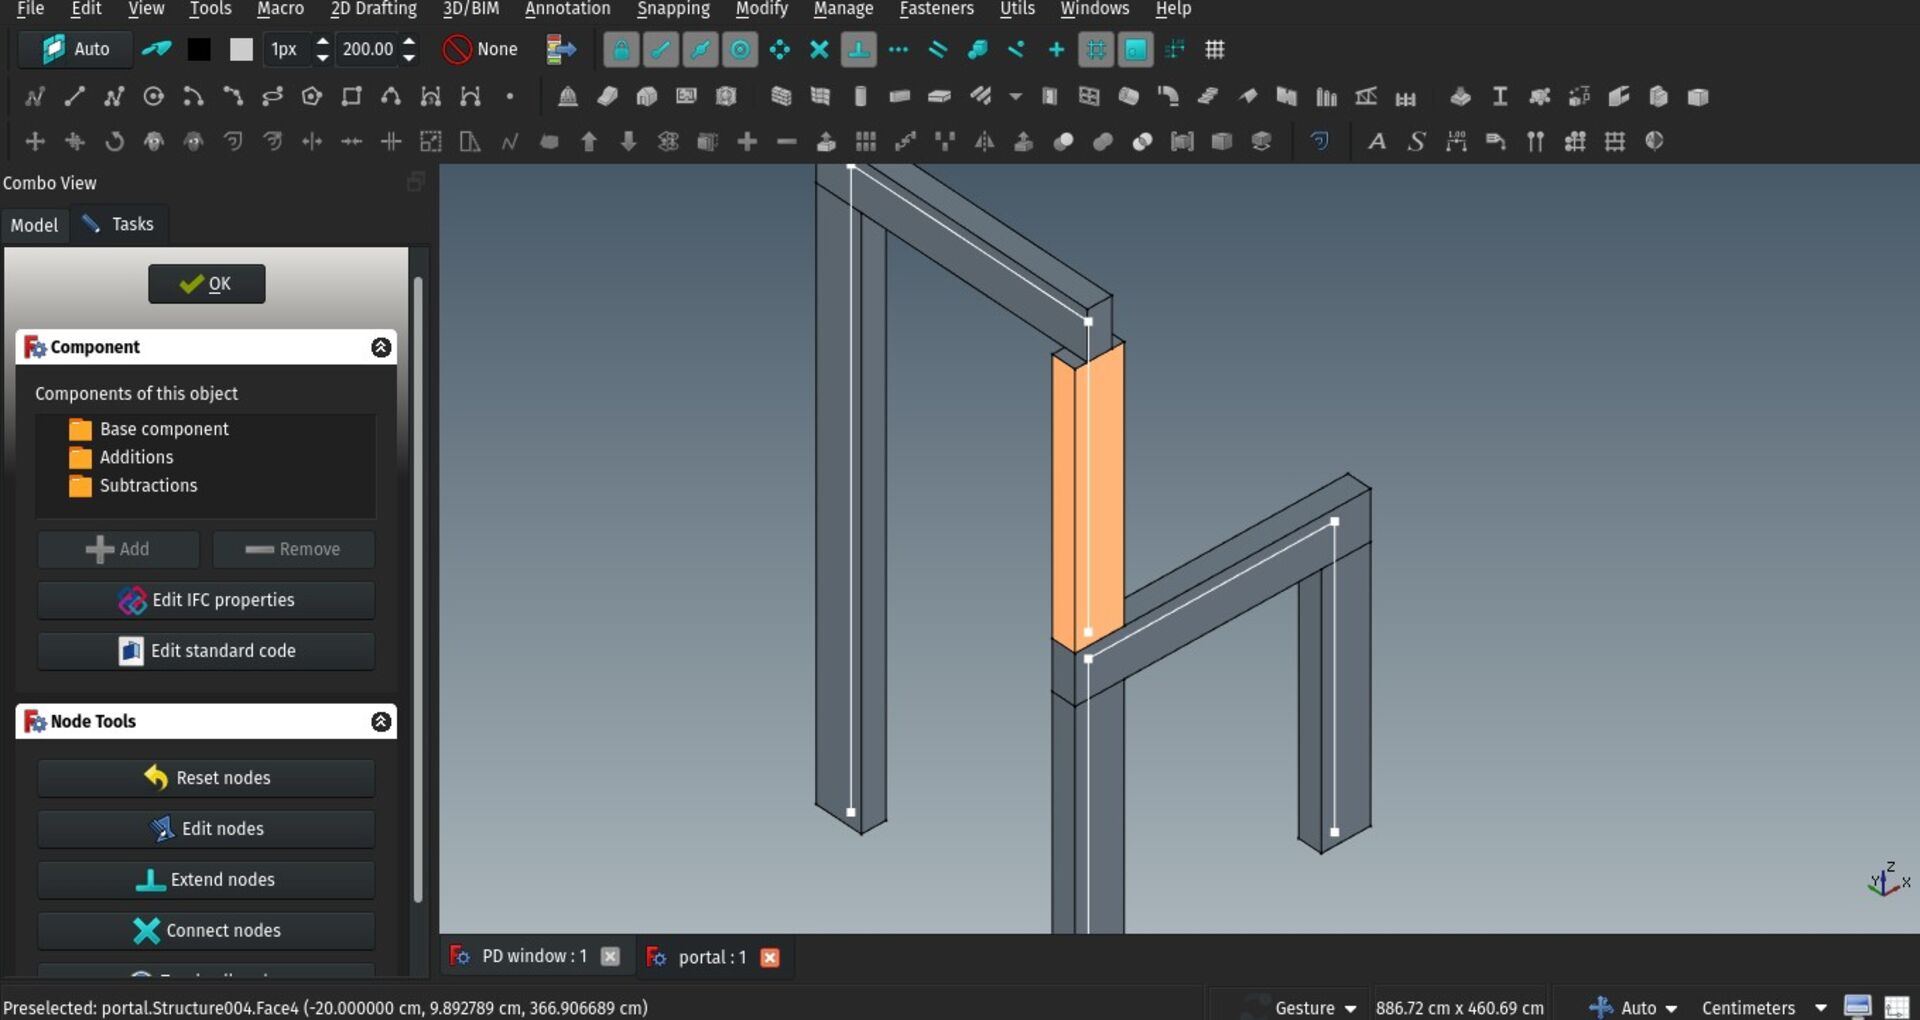Select the Text annotation tool
The width and height of the screenshot is (1920, 1020).
[x=1376, y=141]
